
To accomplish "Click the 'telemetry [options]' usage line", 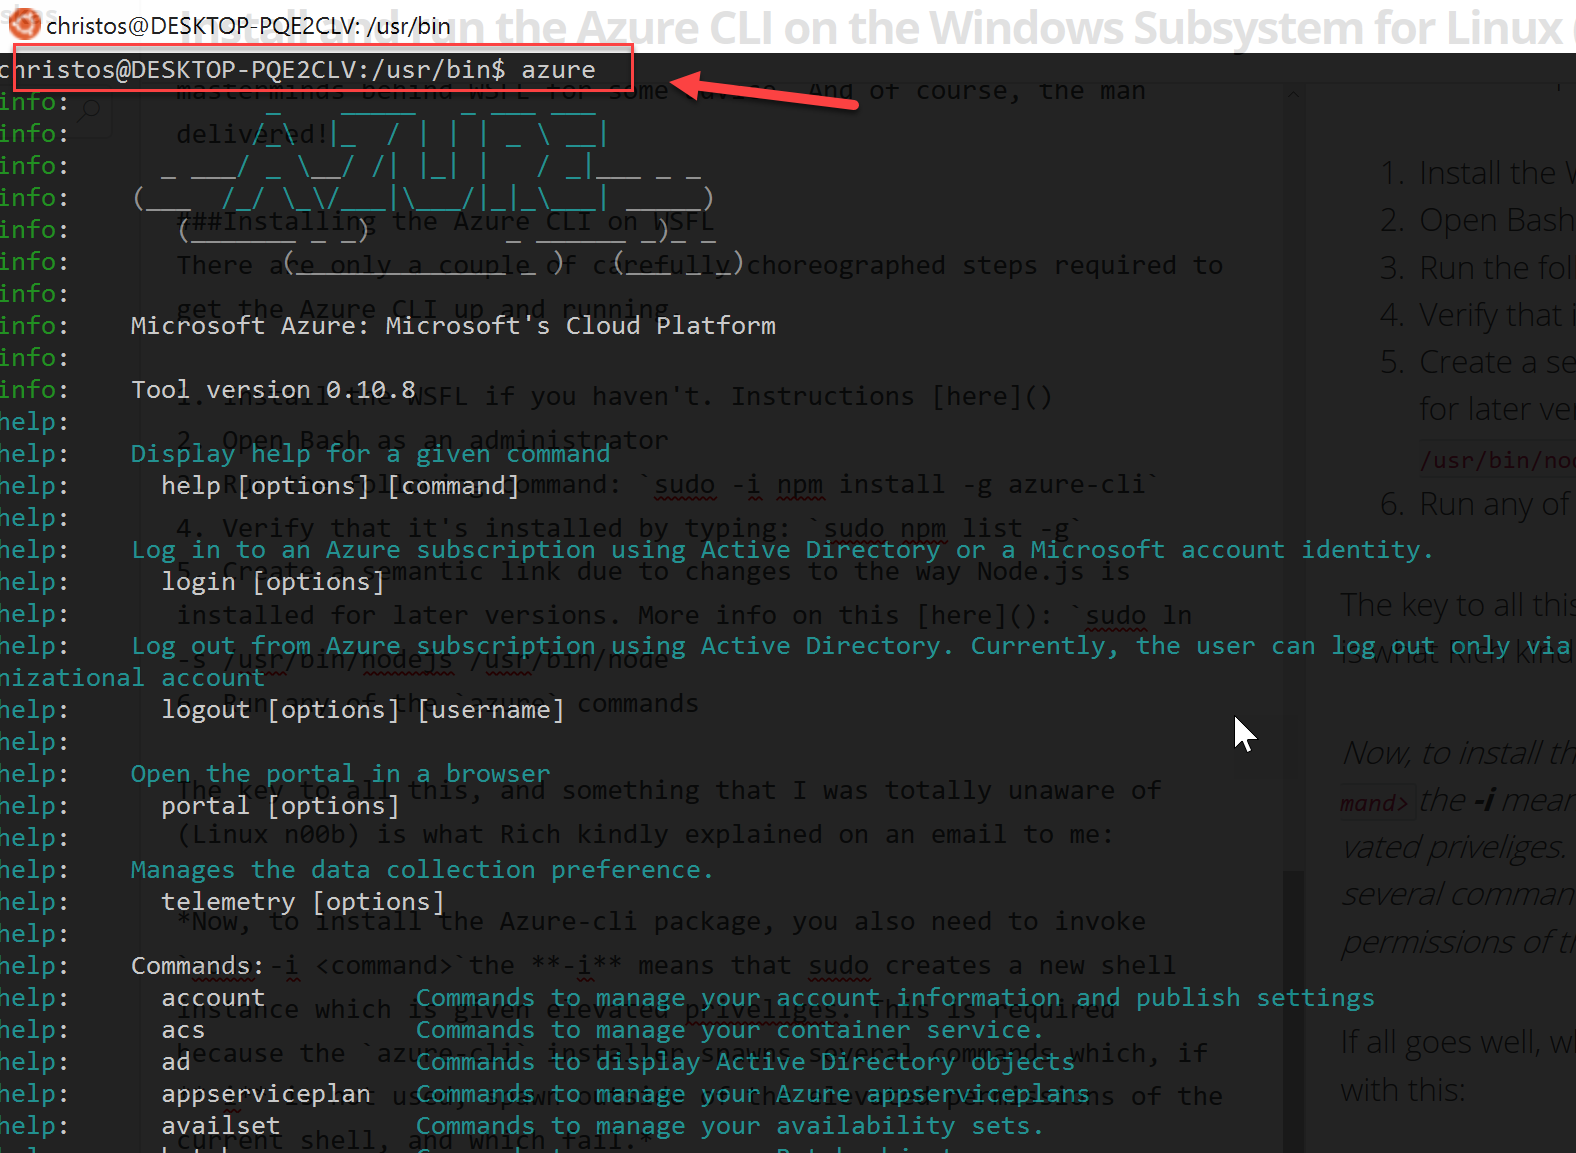I will pos(303,902).
